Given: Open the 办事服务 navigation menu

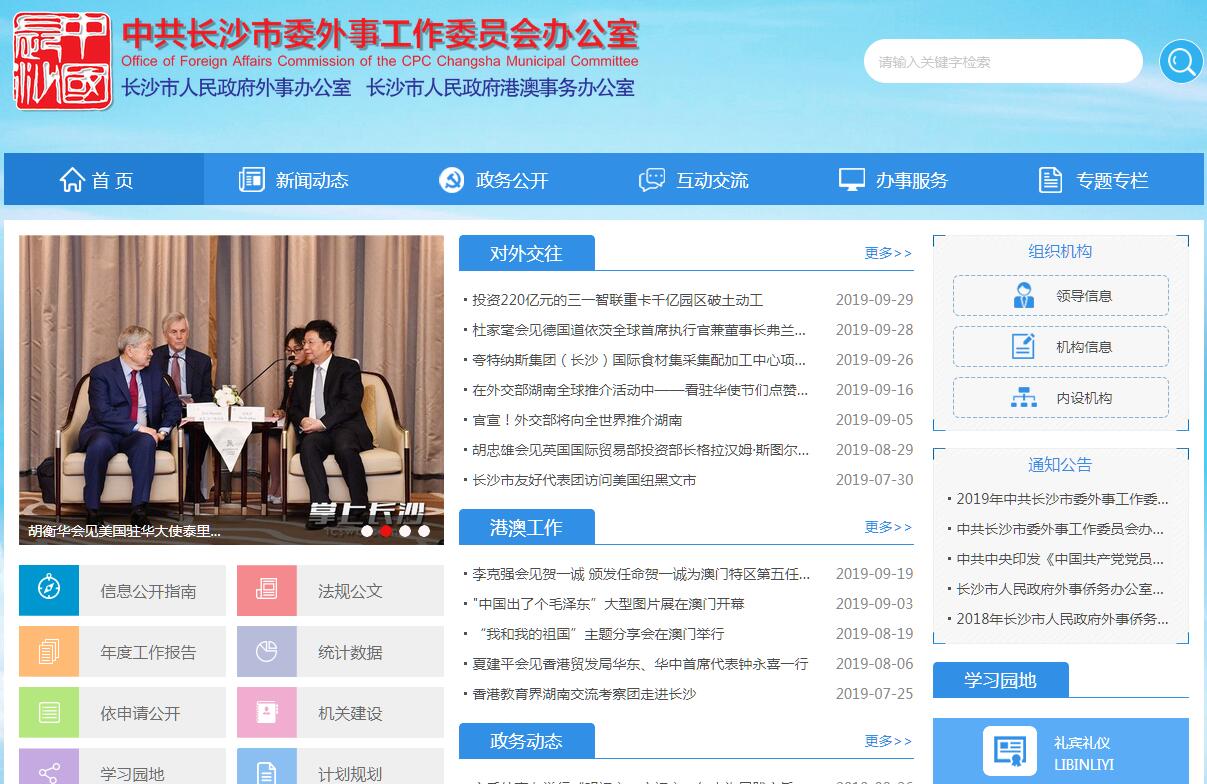Looking at the screenshot, I should 893,180.
